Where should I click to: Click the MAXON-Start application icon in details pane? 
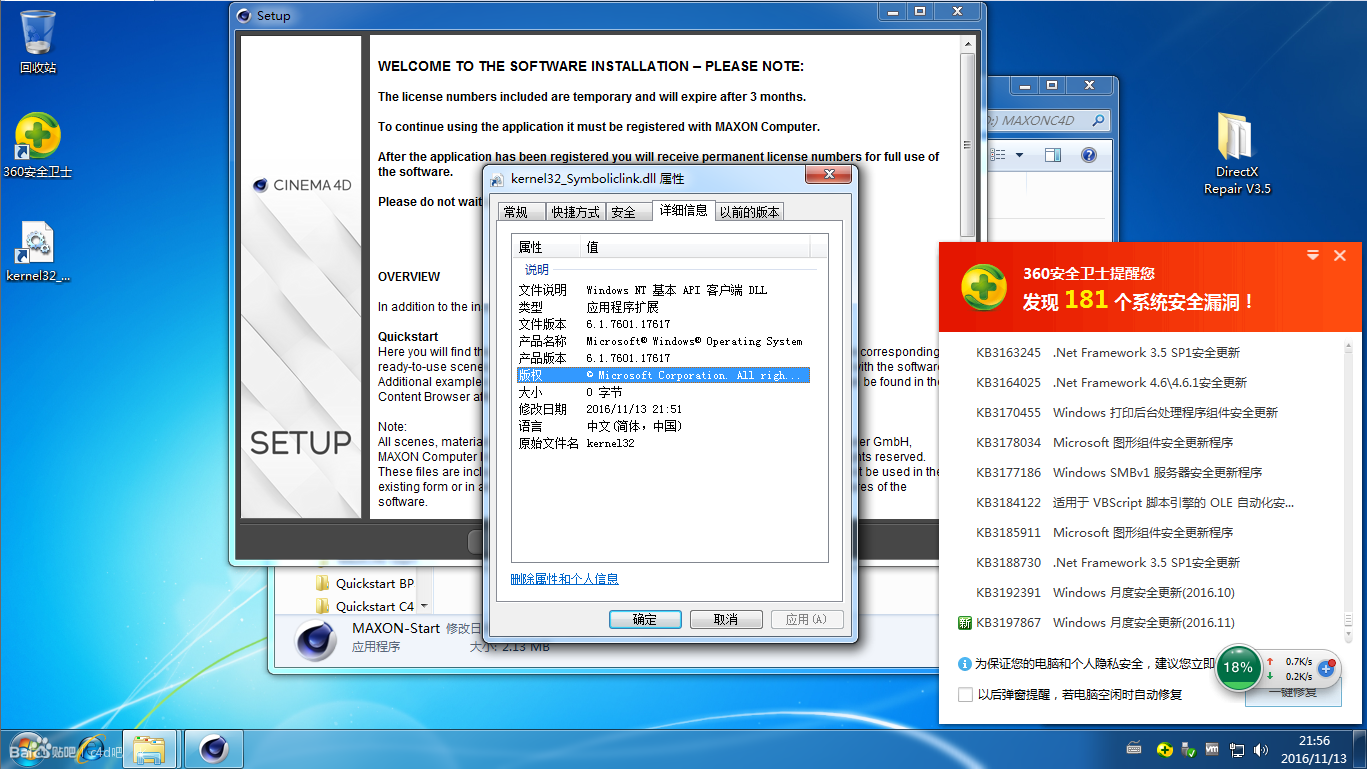(x=316, y=639)
